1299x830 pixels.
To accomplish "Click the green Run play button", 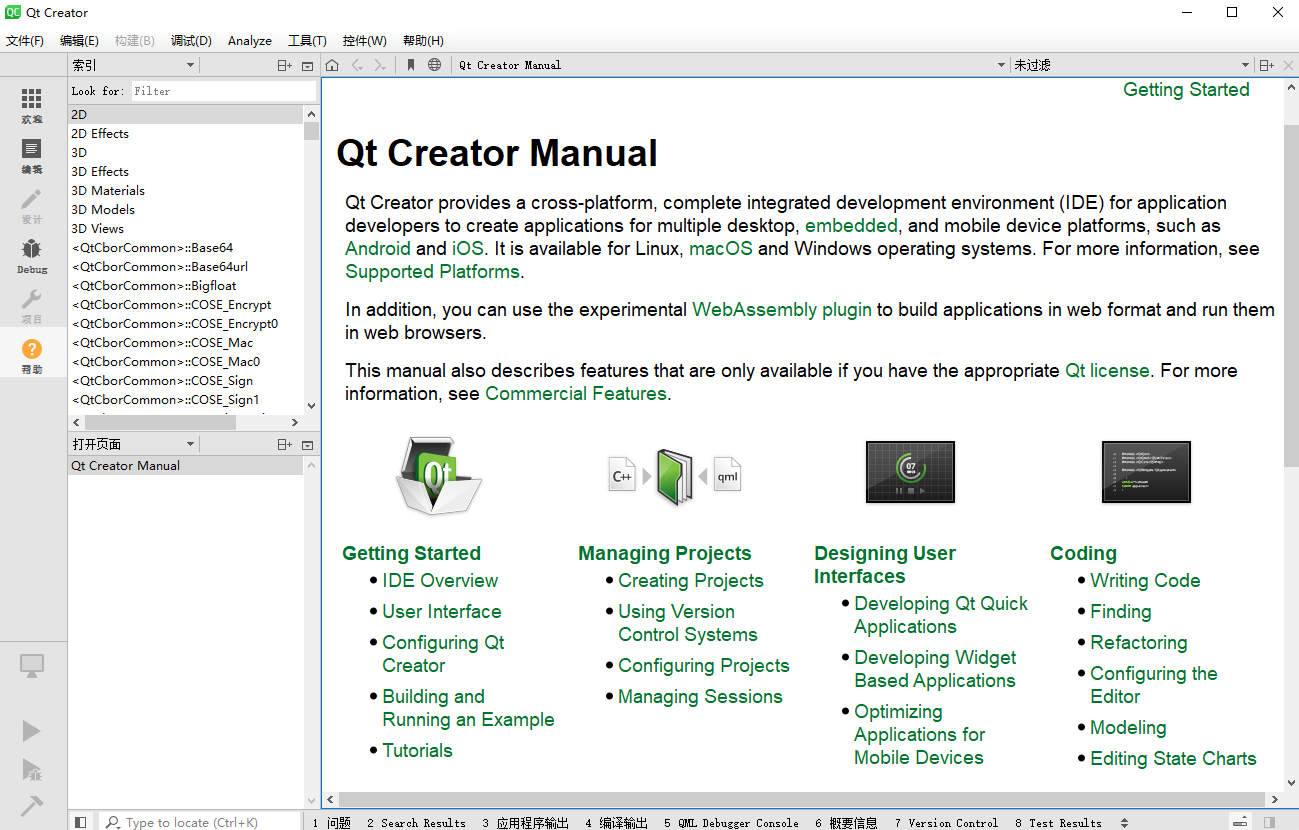I will (x=32, y=731).
